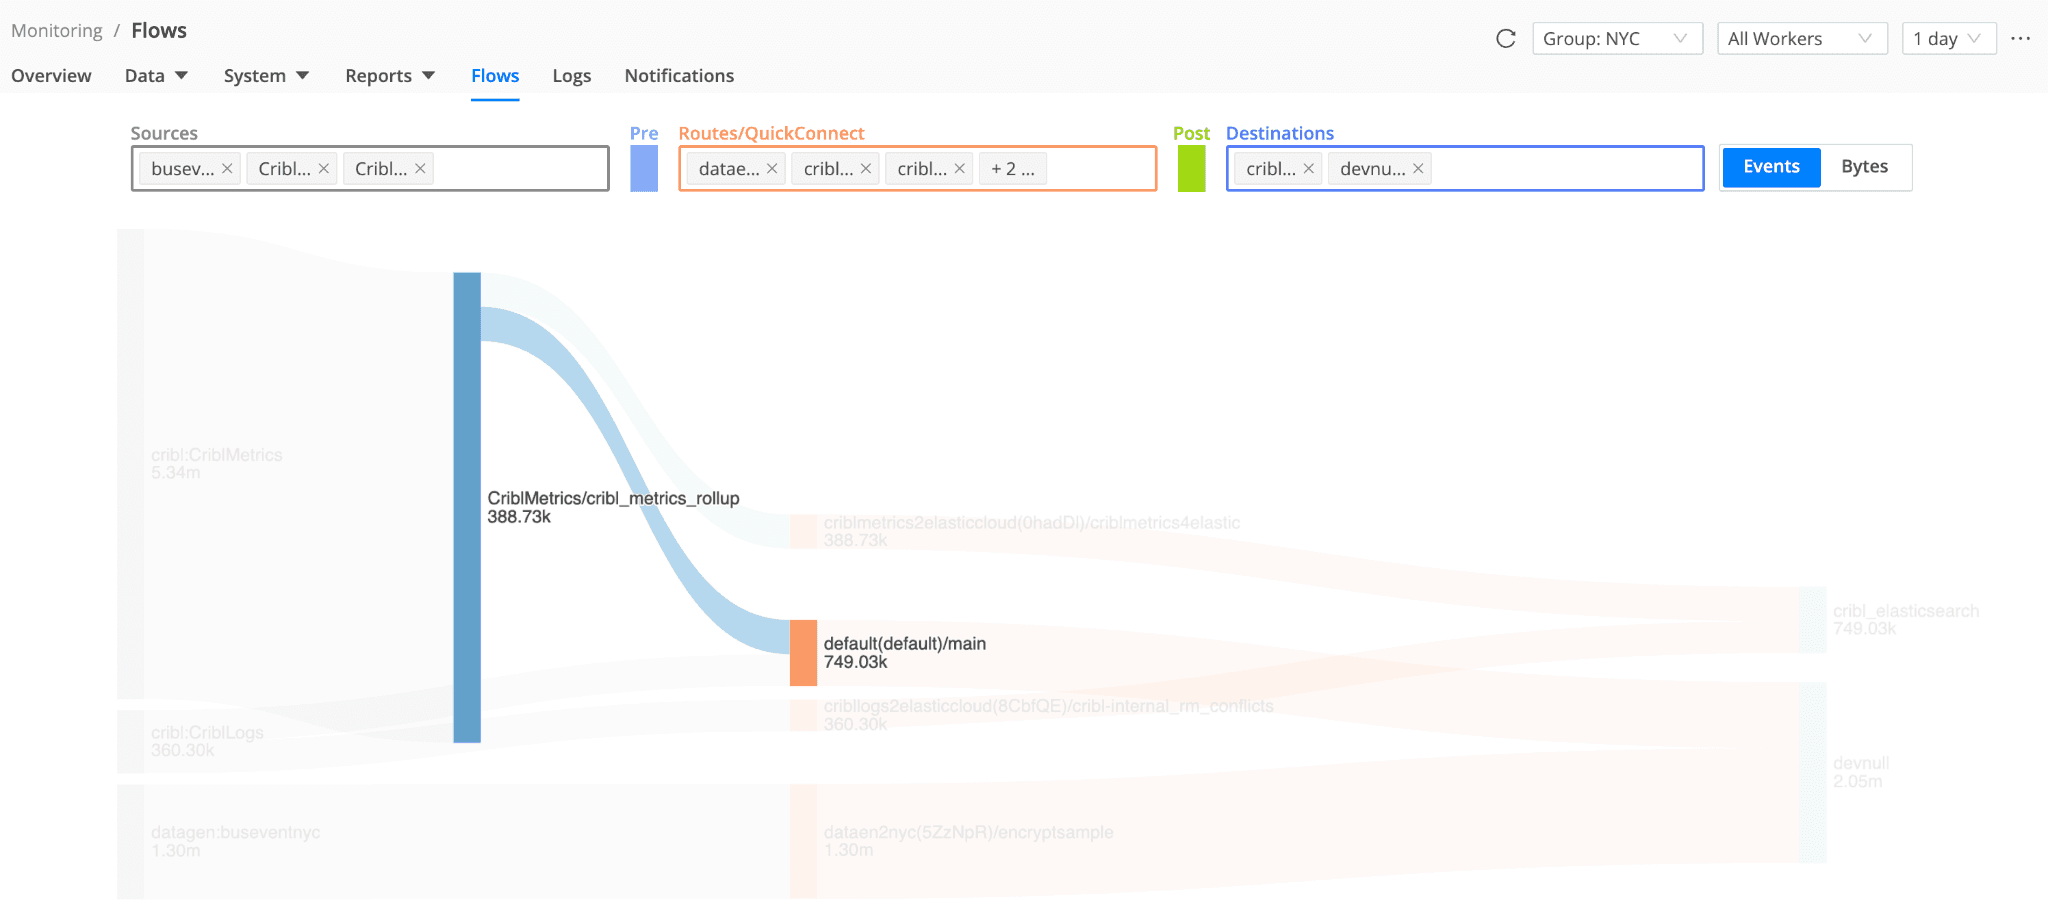Click the blue Pre color block
The width and height of the screenshot is (2048, 913).
[644, 168]
